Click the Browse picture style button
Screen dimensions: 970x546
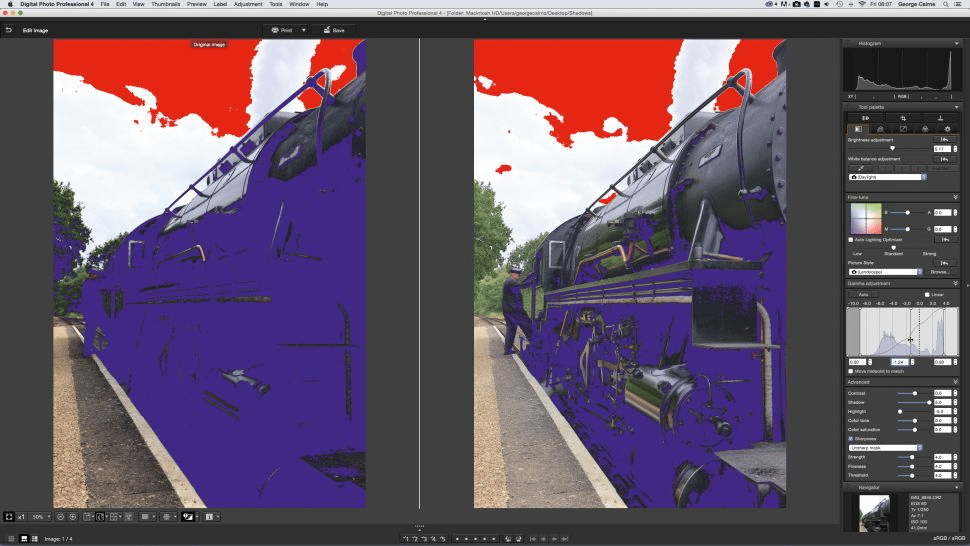(x=939, y=272)
